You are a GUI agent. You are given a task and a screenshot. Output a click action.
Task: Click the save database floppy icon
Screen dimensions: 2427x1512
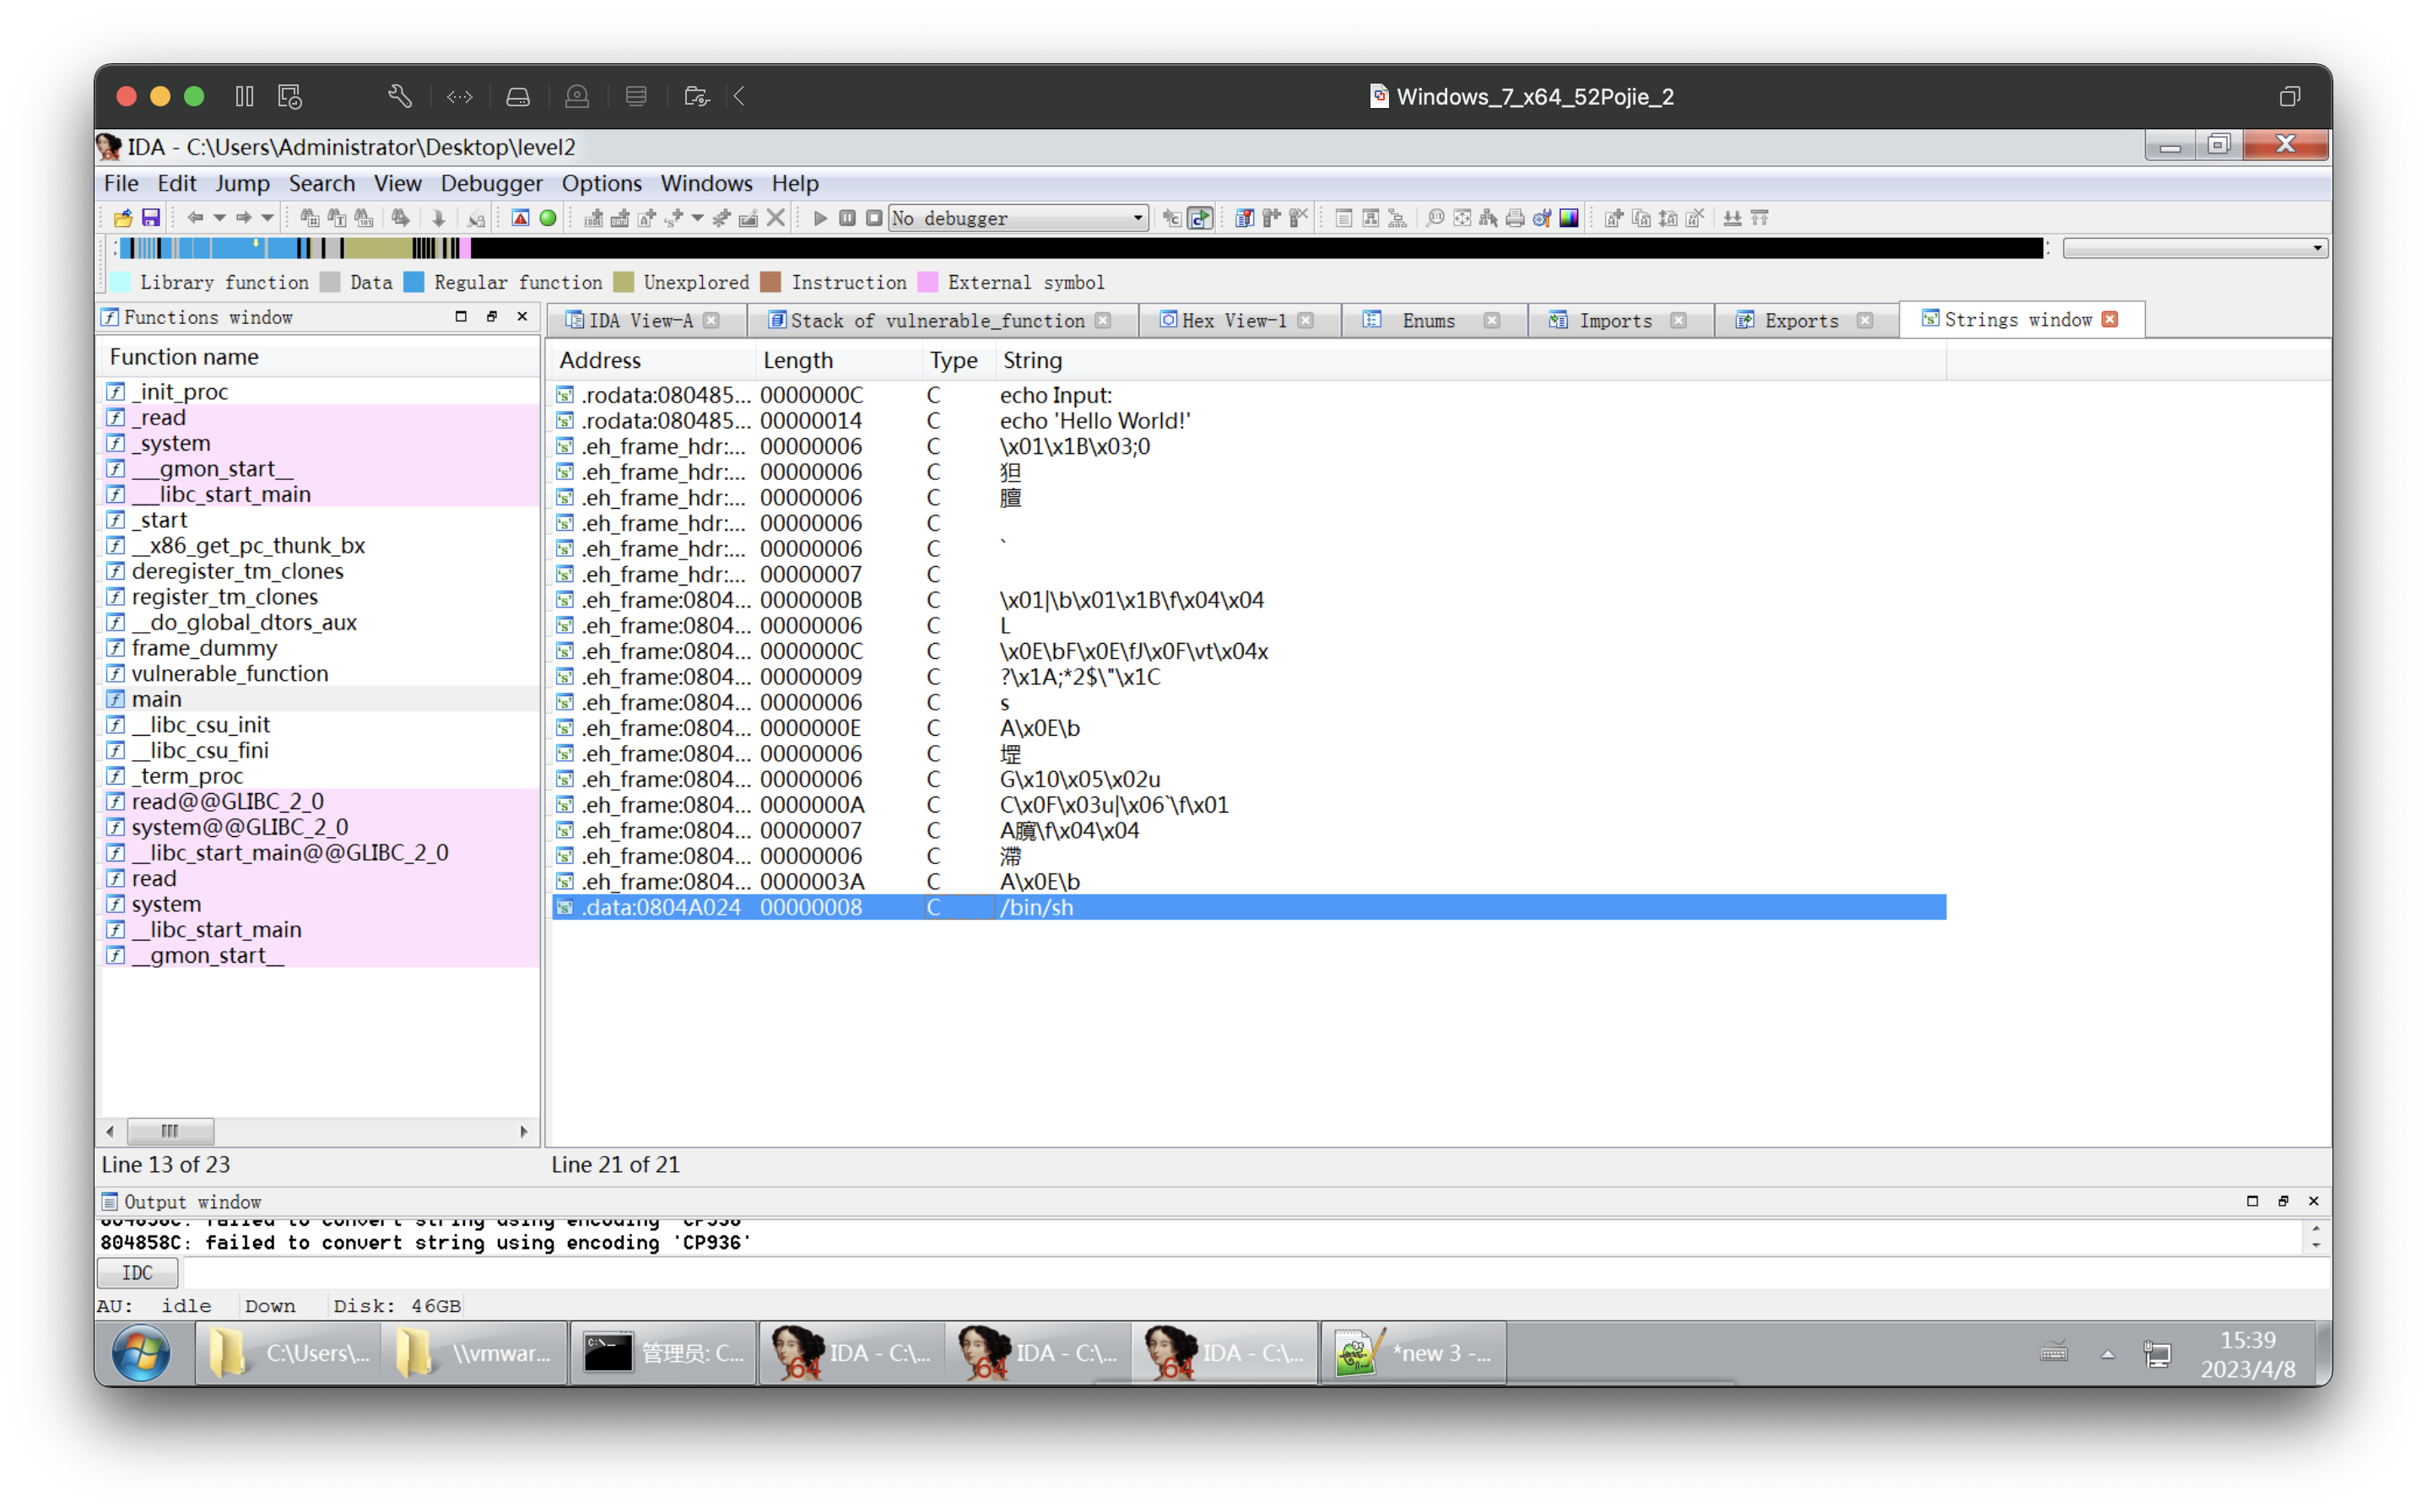(x=151, y=218)
